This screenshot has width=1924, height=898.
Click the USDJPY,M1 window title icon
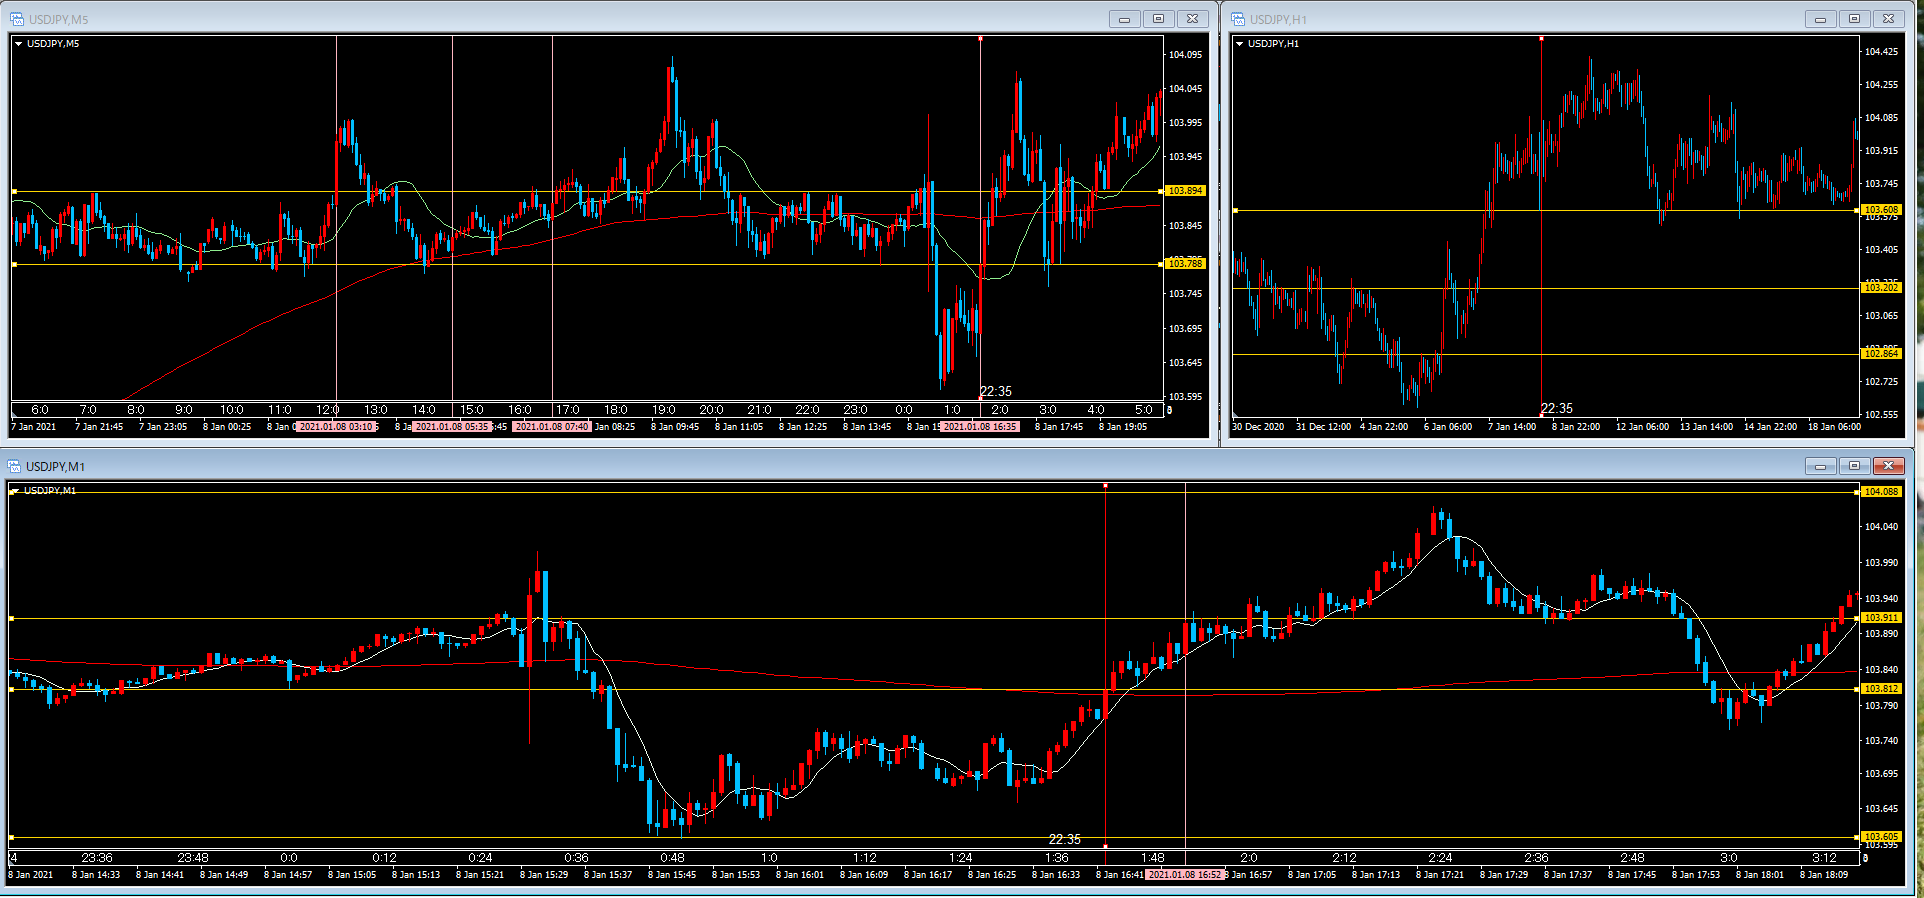[x=15, y=466]
